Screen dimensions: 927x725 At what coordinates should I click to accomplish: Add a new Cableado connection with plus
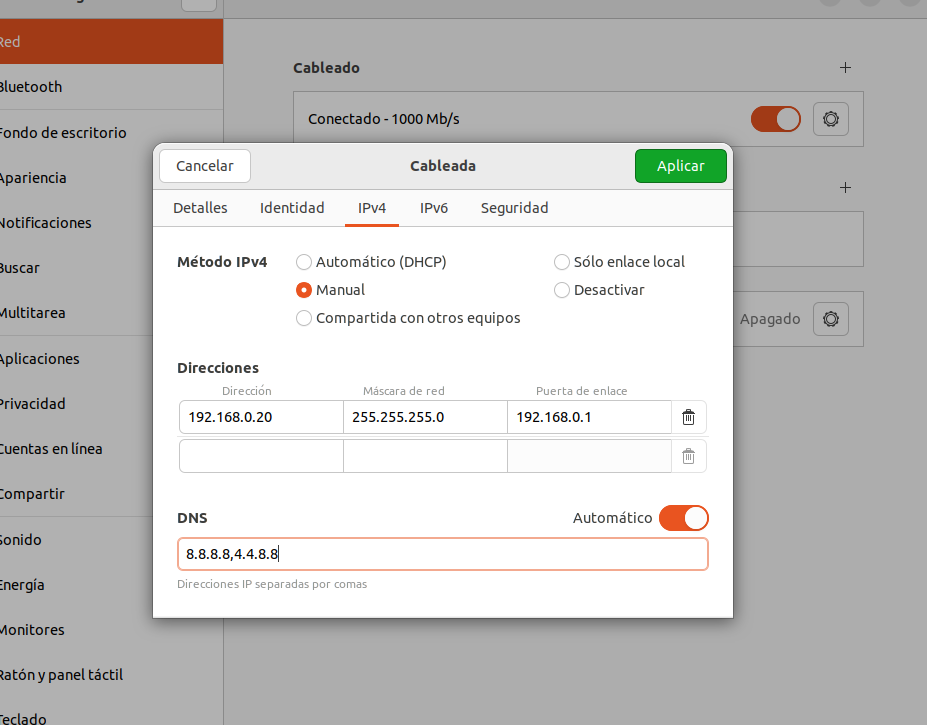coord(845,67)
